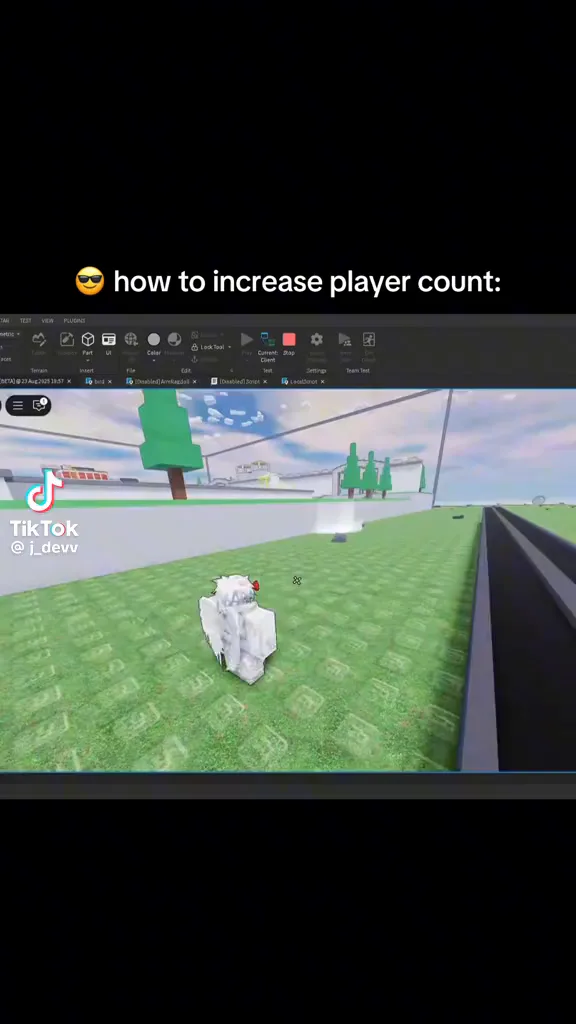This screenshot has height=1024, width=576.
Task: Open the Color circle tool
Action: (153, 339)
